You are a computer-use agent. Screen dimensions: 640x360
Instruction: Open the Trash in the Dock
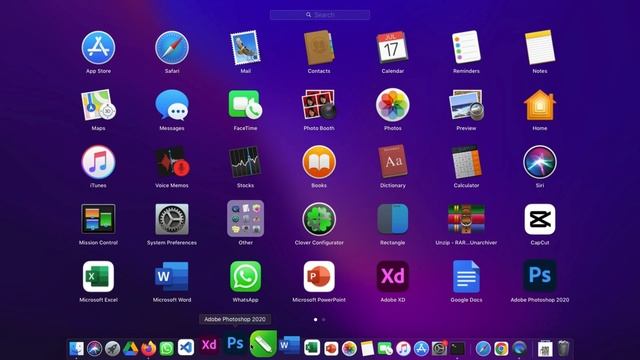(564, 349)
